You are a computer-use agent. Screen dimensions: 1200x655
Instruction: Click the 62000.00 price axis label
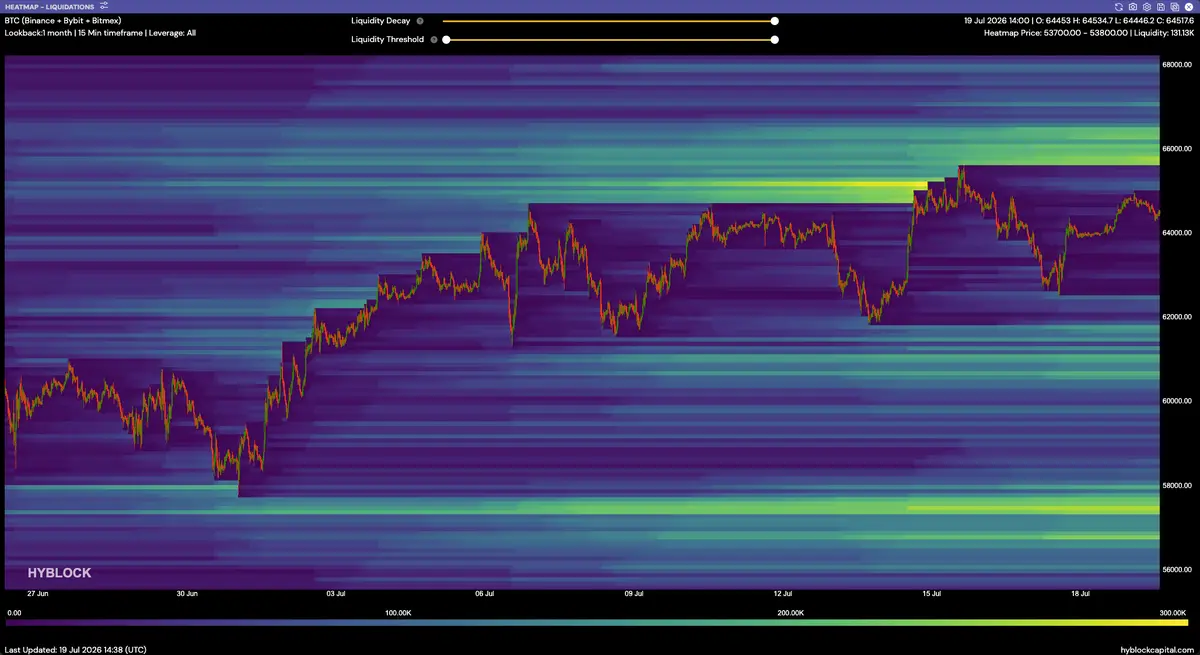pyautogui.click(x=1176, y=317)
